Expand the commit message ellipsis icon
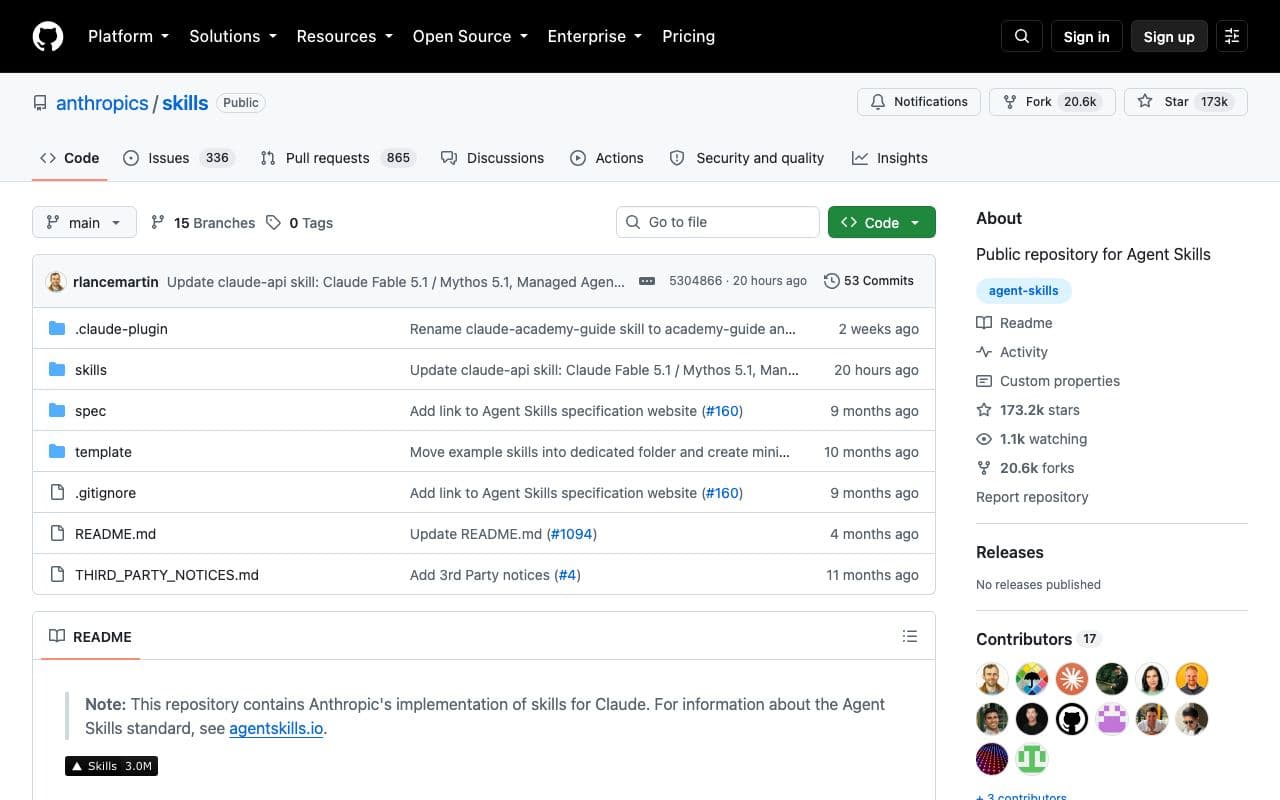 pos(647,281)
